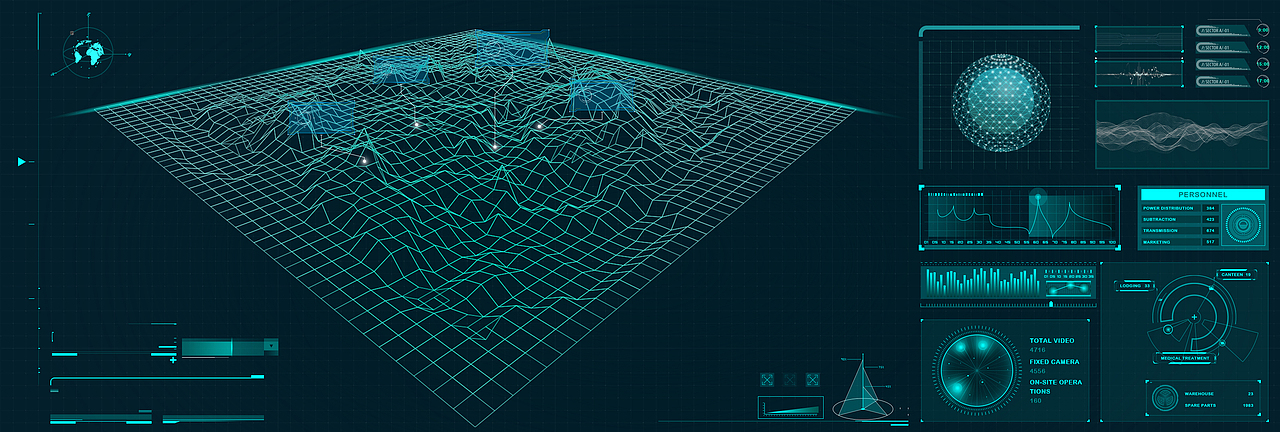The width and height of the screenshot is (1280, 432).
Task: Select the fourth SECTOR A/-01 pill
Action: 1224,80
